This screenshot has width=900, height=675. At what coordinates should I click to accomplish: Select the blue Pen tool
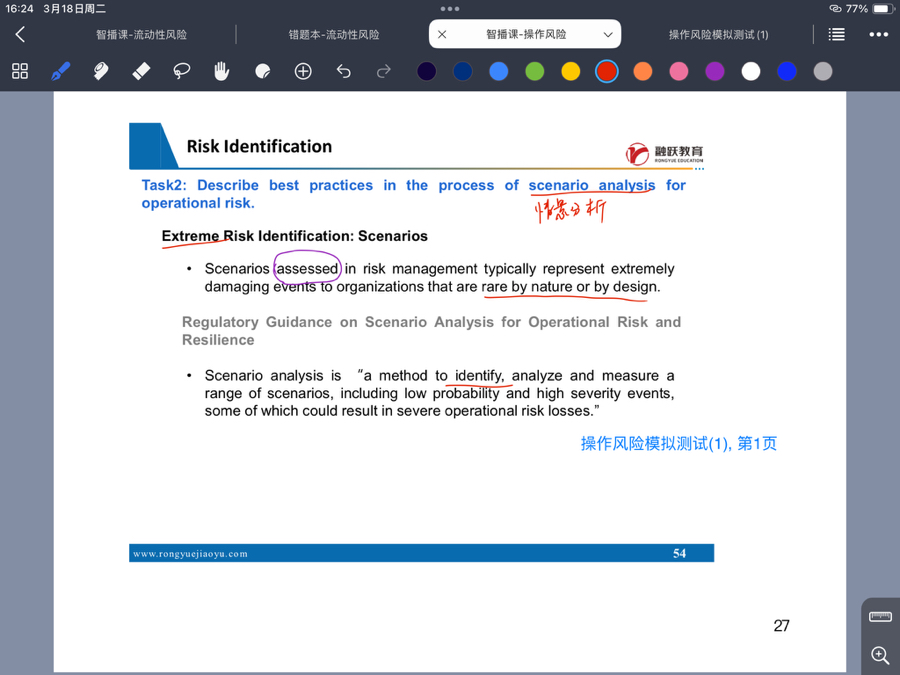tap(60, 71)
